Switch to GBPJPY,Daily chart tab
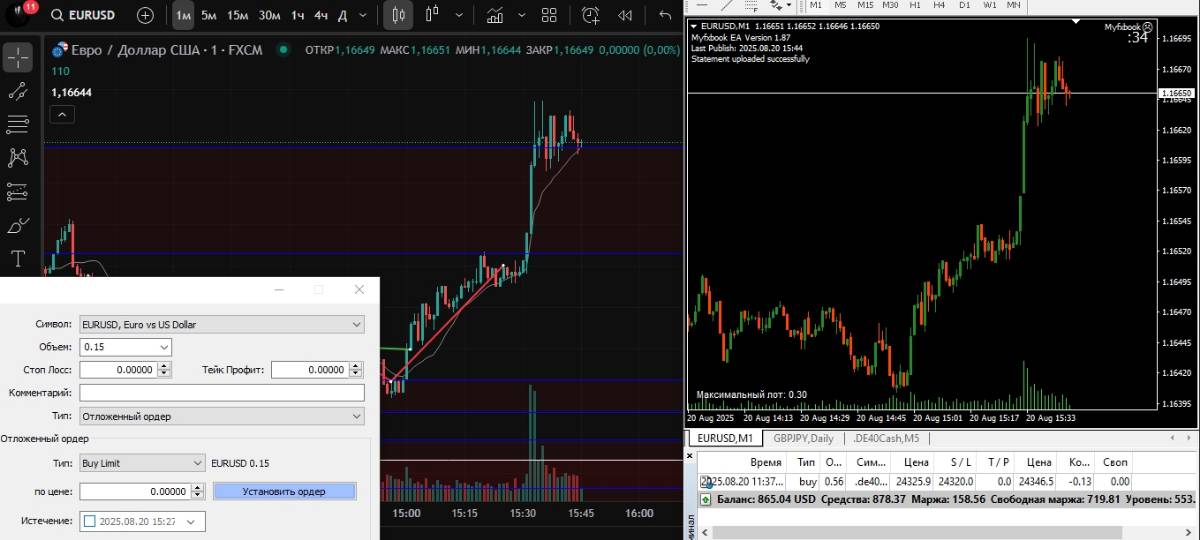The height and width of the screenshot is (540, 1200). tap(802, 438)
